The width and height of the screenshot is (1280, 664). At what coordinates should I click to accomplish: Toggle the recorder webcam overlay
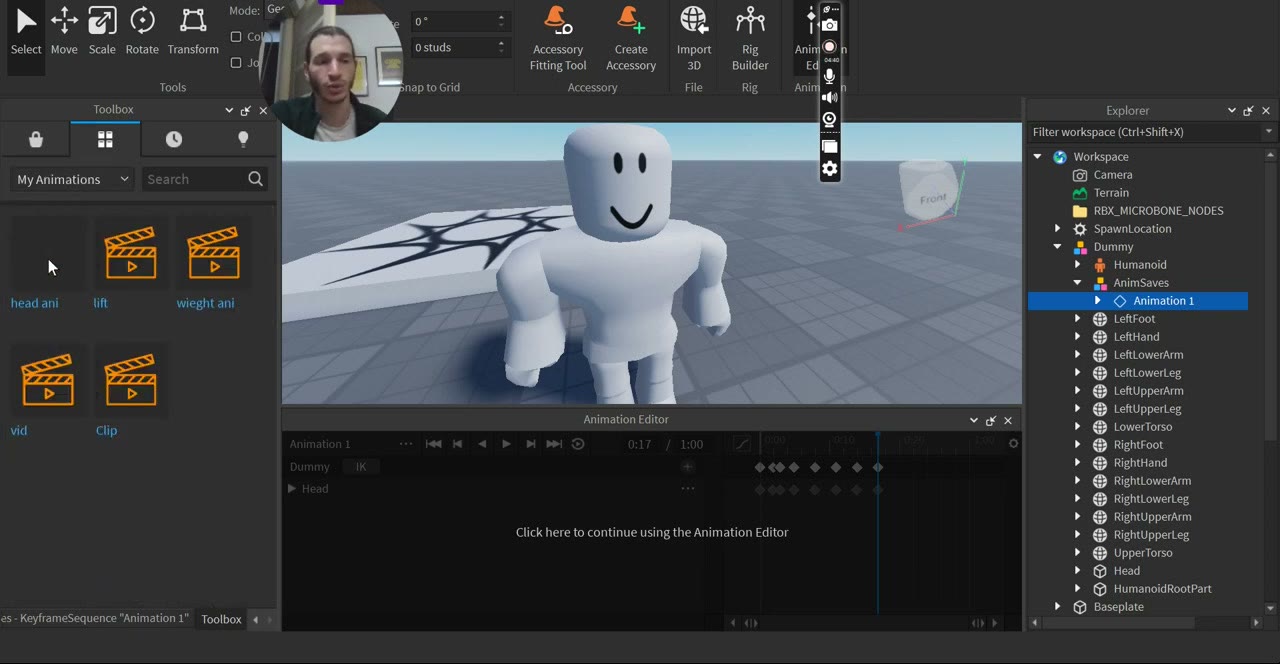pyautogui.click(x=829, y=120)
